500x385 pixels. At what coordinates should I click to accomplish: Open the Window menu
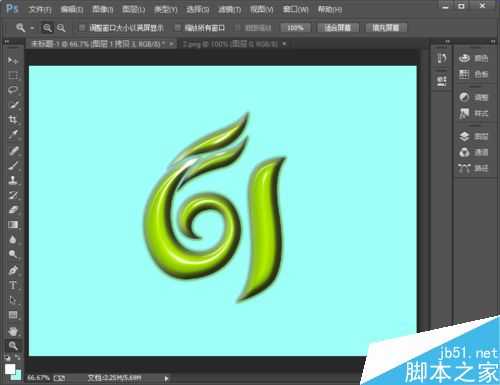[x=296, y=10]
